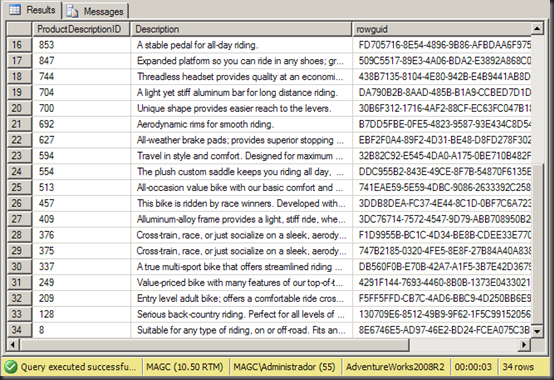This screenshot has width=554, height=380.
Task: Click cell with ID 513
Action: tap(81, 187)
